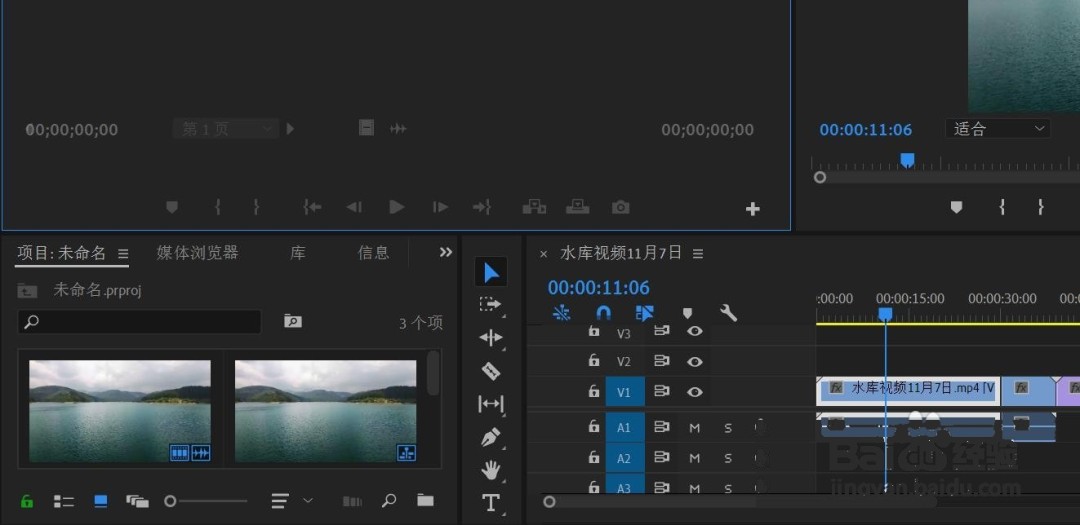Image resolution: width=1080 pixels, height=525 pixels.
Task: Create a new bin in Project panel
Action: coord(426,501)
